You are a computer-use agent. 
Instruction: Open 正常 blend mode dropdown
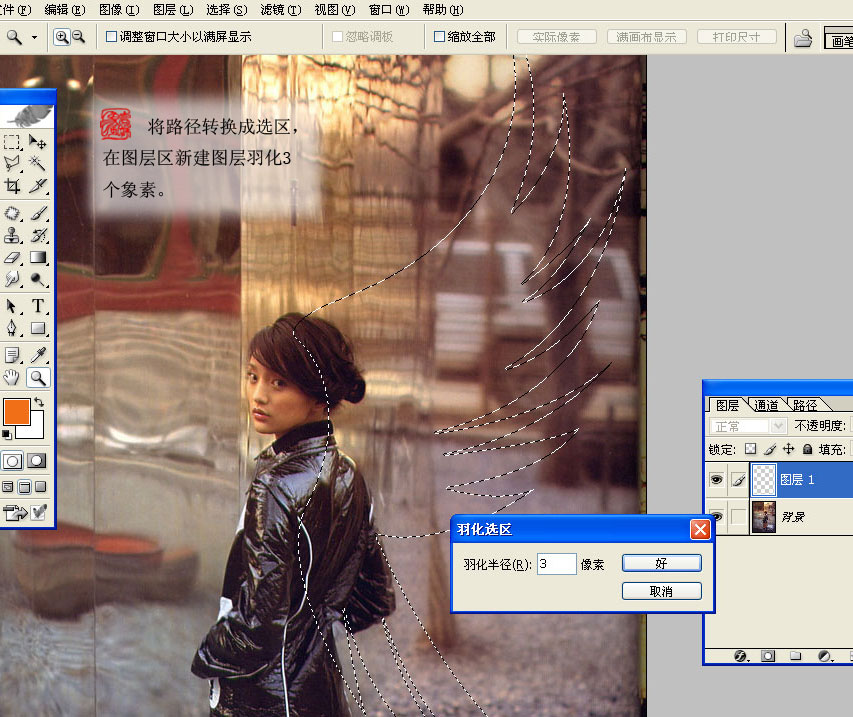point(748,426)
